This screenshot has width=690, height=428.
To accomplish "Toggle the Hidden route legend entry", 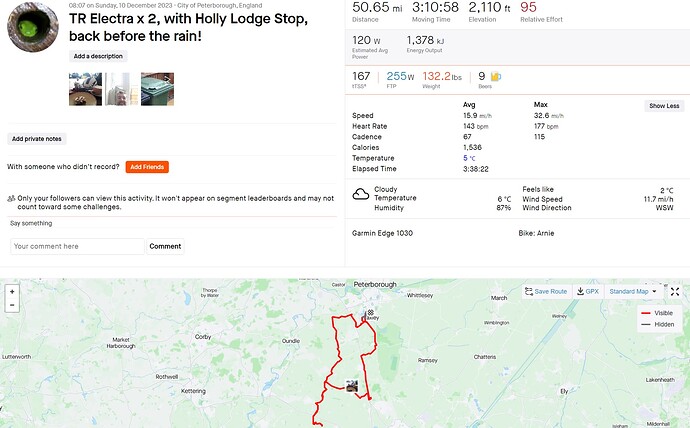I will pyautogui.click(x=656, y=324).
